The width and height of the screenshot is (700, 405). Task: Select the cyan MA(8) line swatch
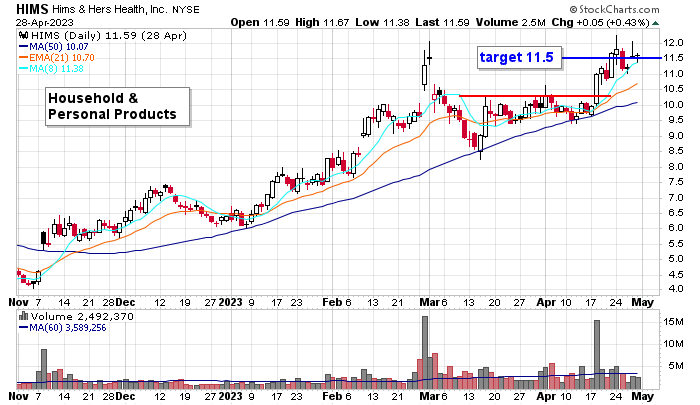coord(23,69)
